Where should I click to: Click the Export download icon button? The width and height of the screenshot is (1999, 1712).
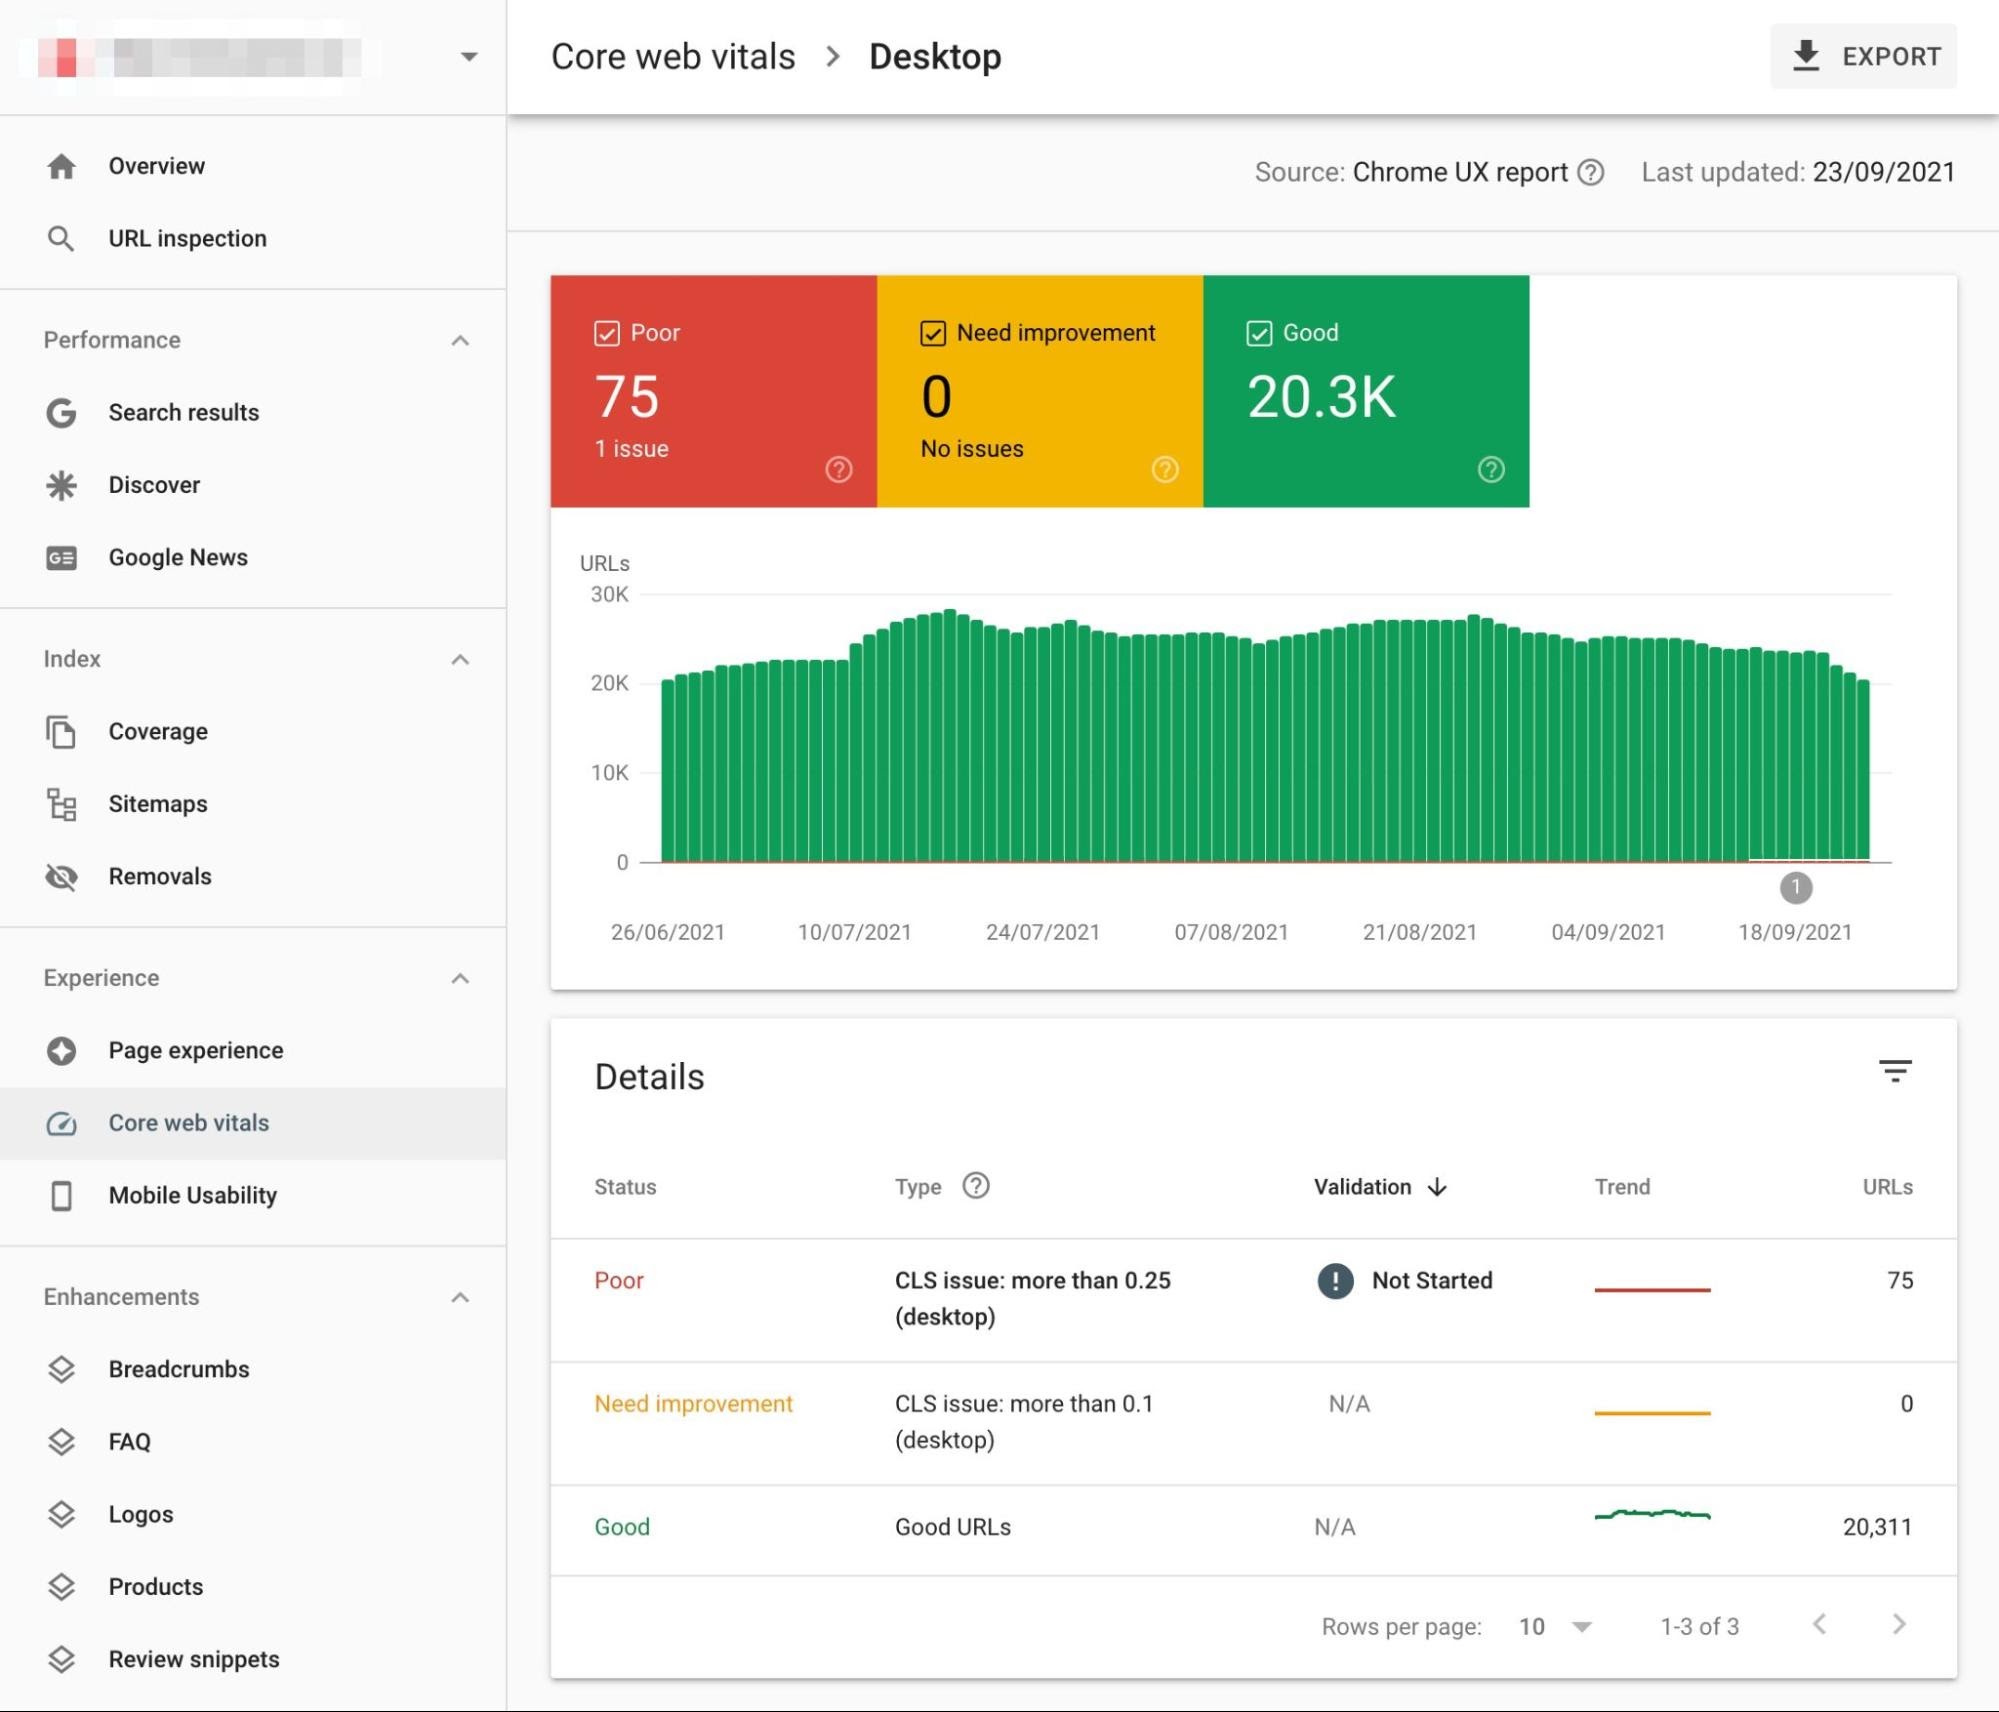1805,56
